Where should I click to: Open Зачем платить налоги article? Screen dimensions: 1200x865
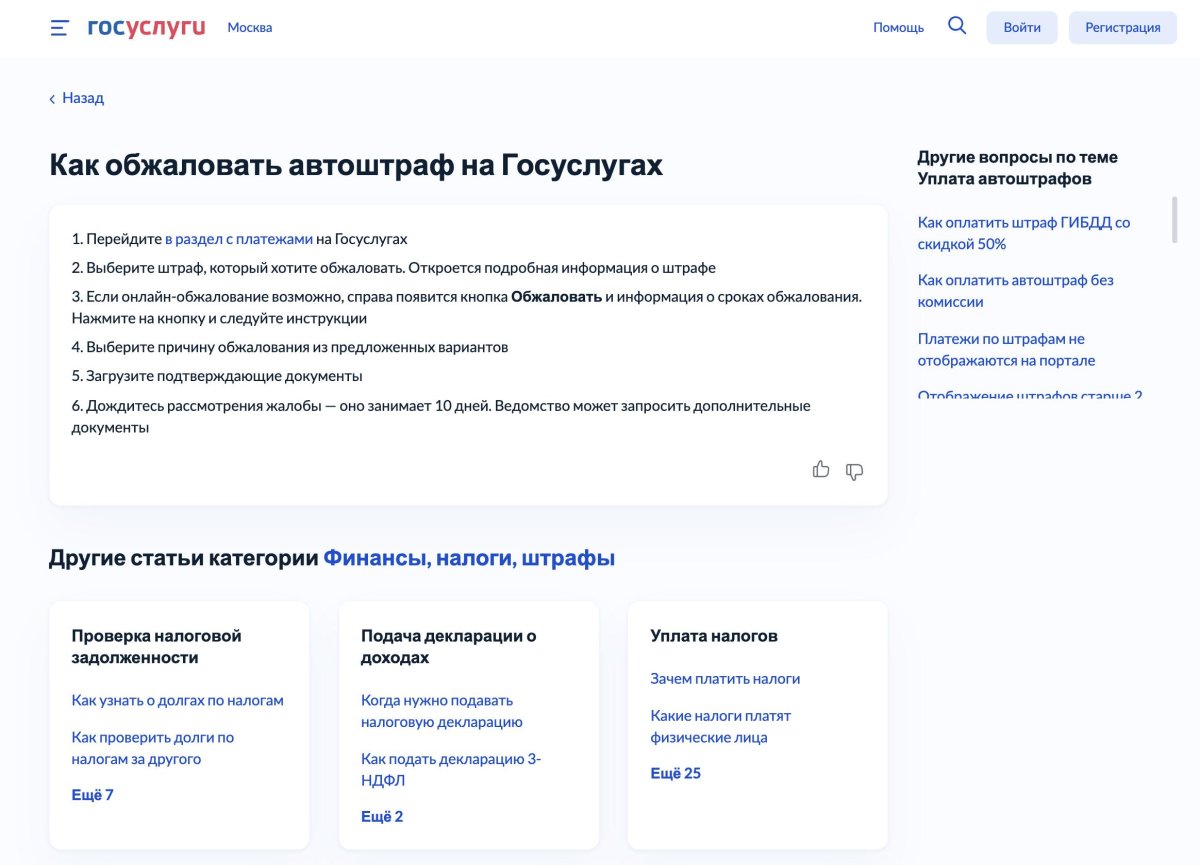coord(723,678)
